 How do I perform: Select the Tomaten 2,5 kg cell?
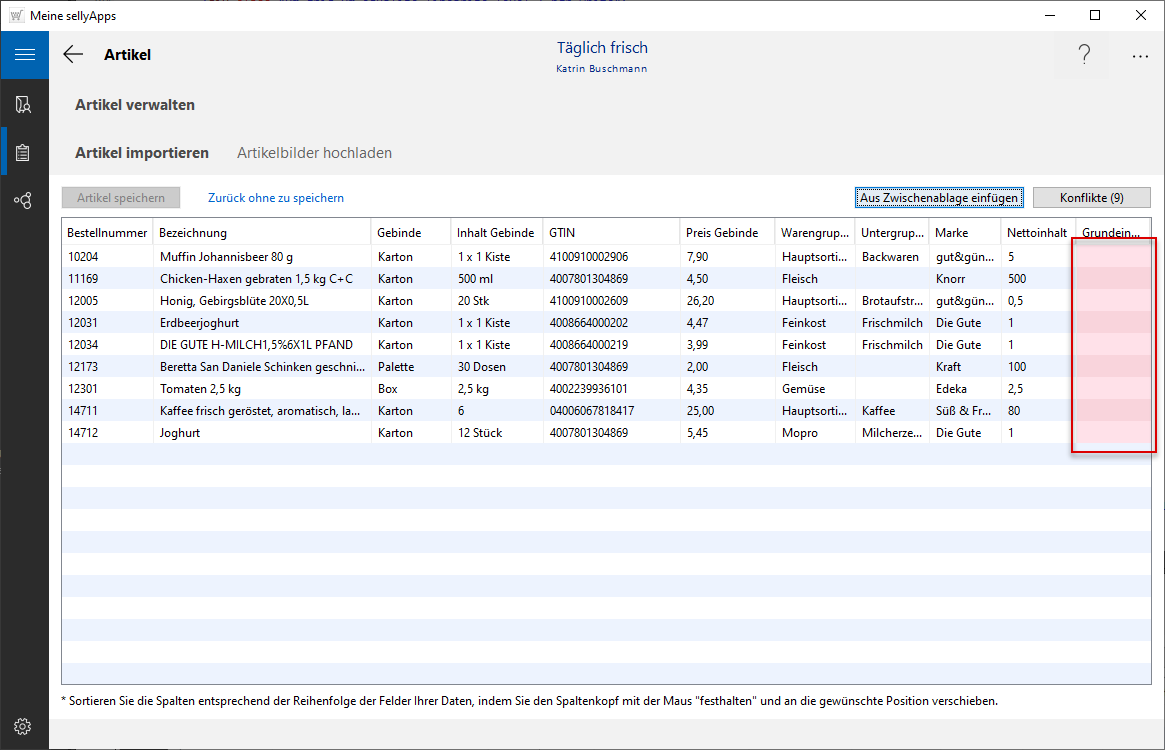(200, 389)
